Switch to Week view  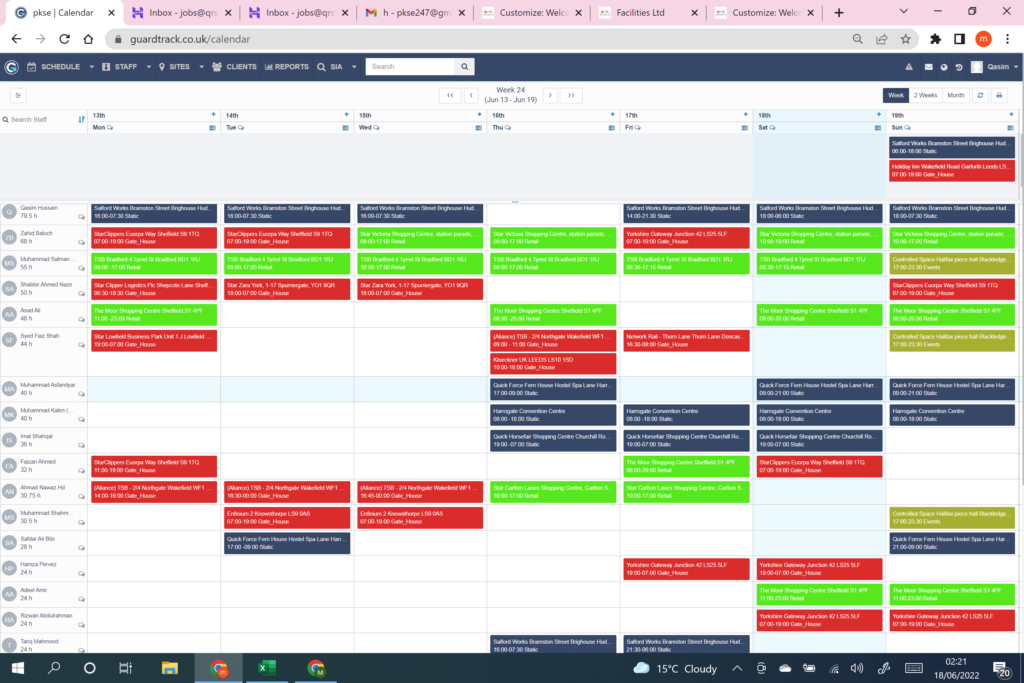coord(895,95)
